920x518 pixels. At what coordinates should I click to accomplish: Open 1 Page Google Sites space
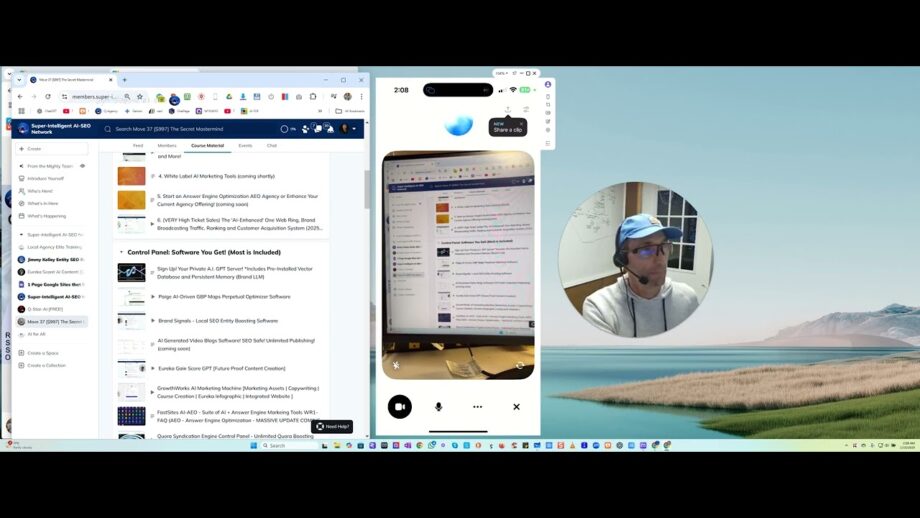point(52,284)
